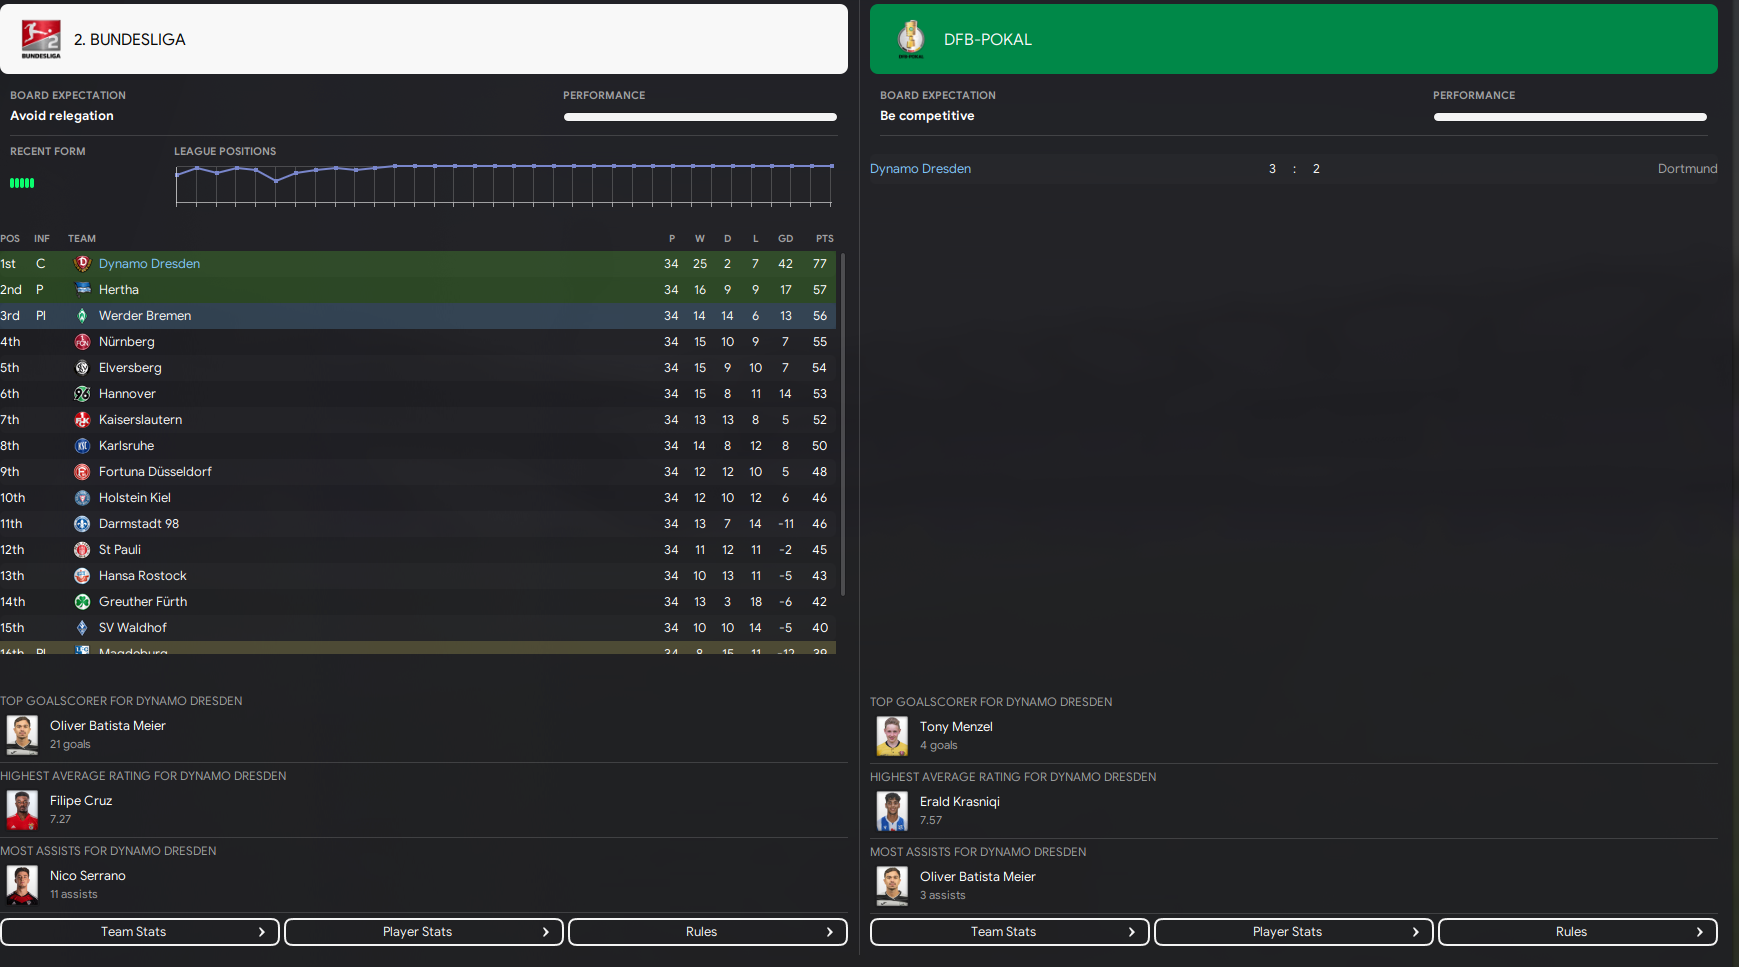Expand Team Stats under 2. Bundesliga

click(140, 932)
